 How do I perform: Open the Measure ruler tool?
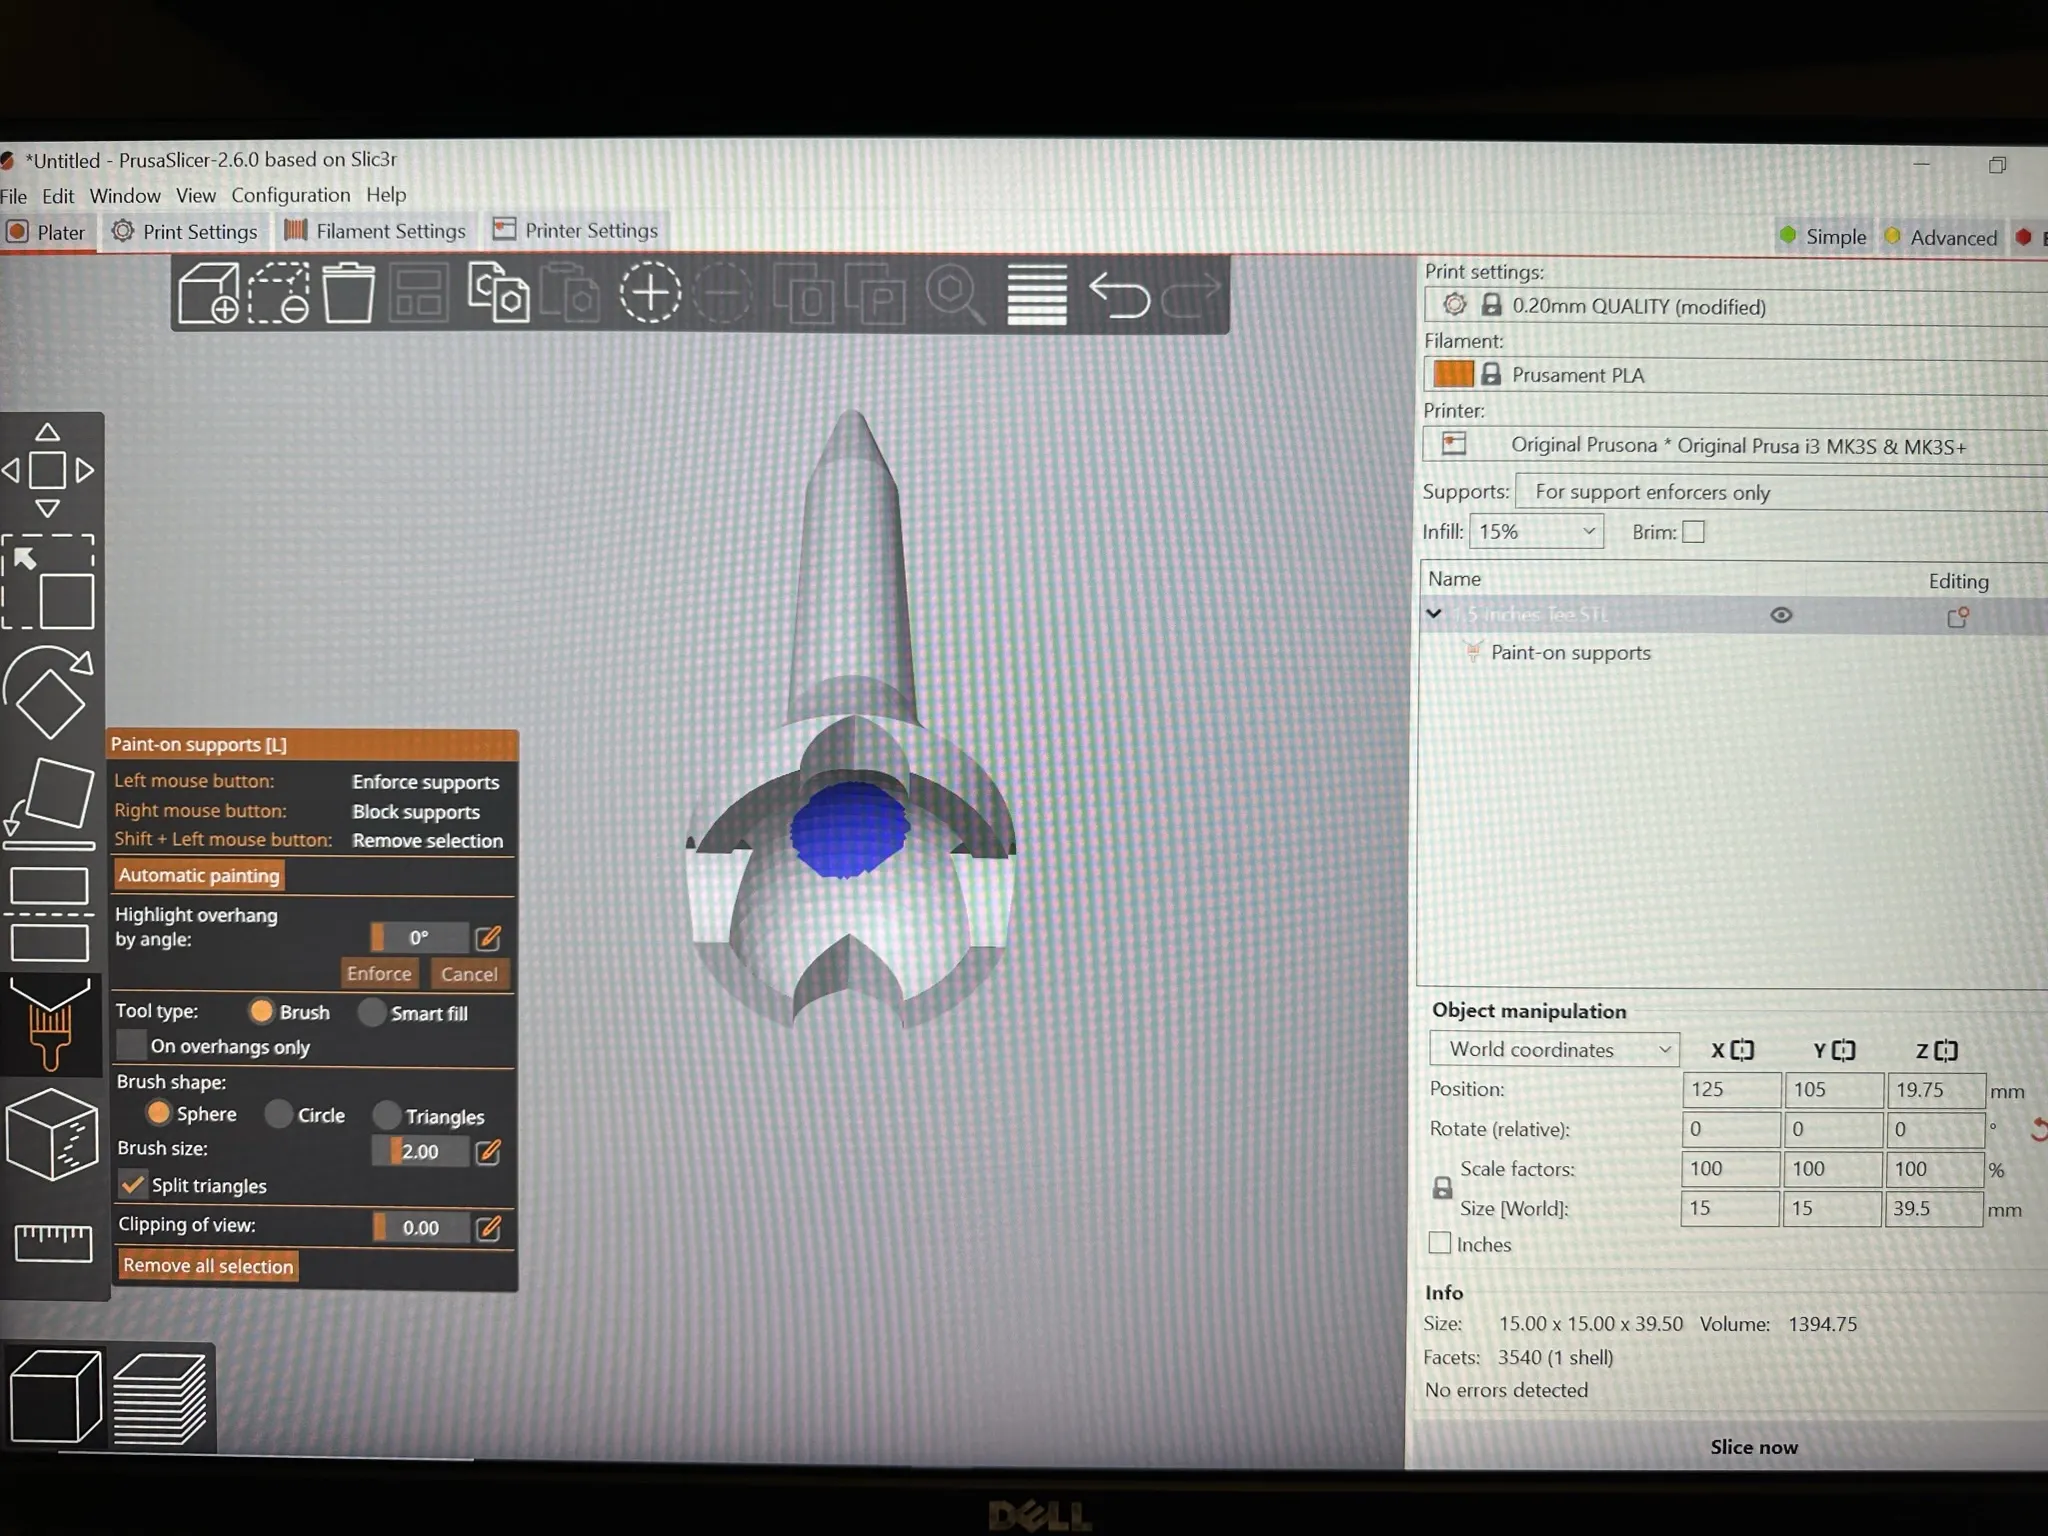(x=52, y=1242)
